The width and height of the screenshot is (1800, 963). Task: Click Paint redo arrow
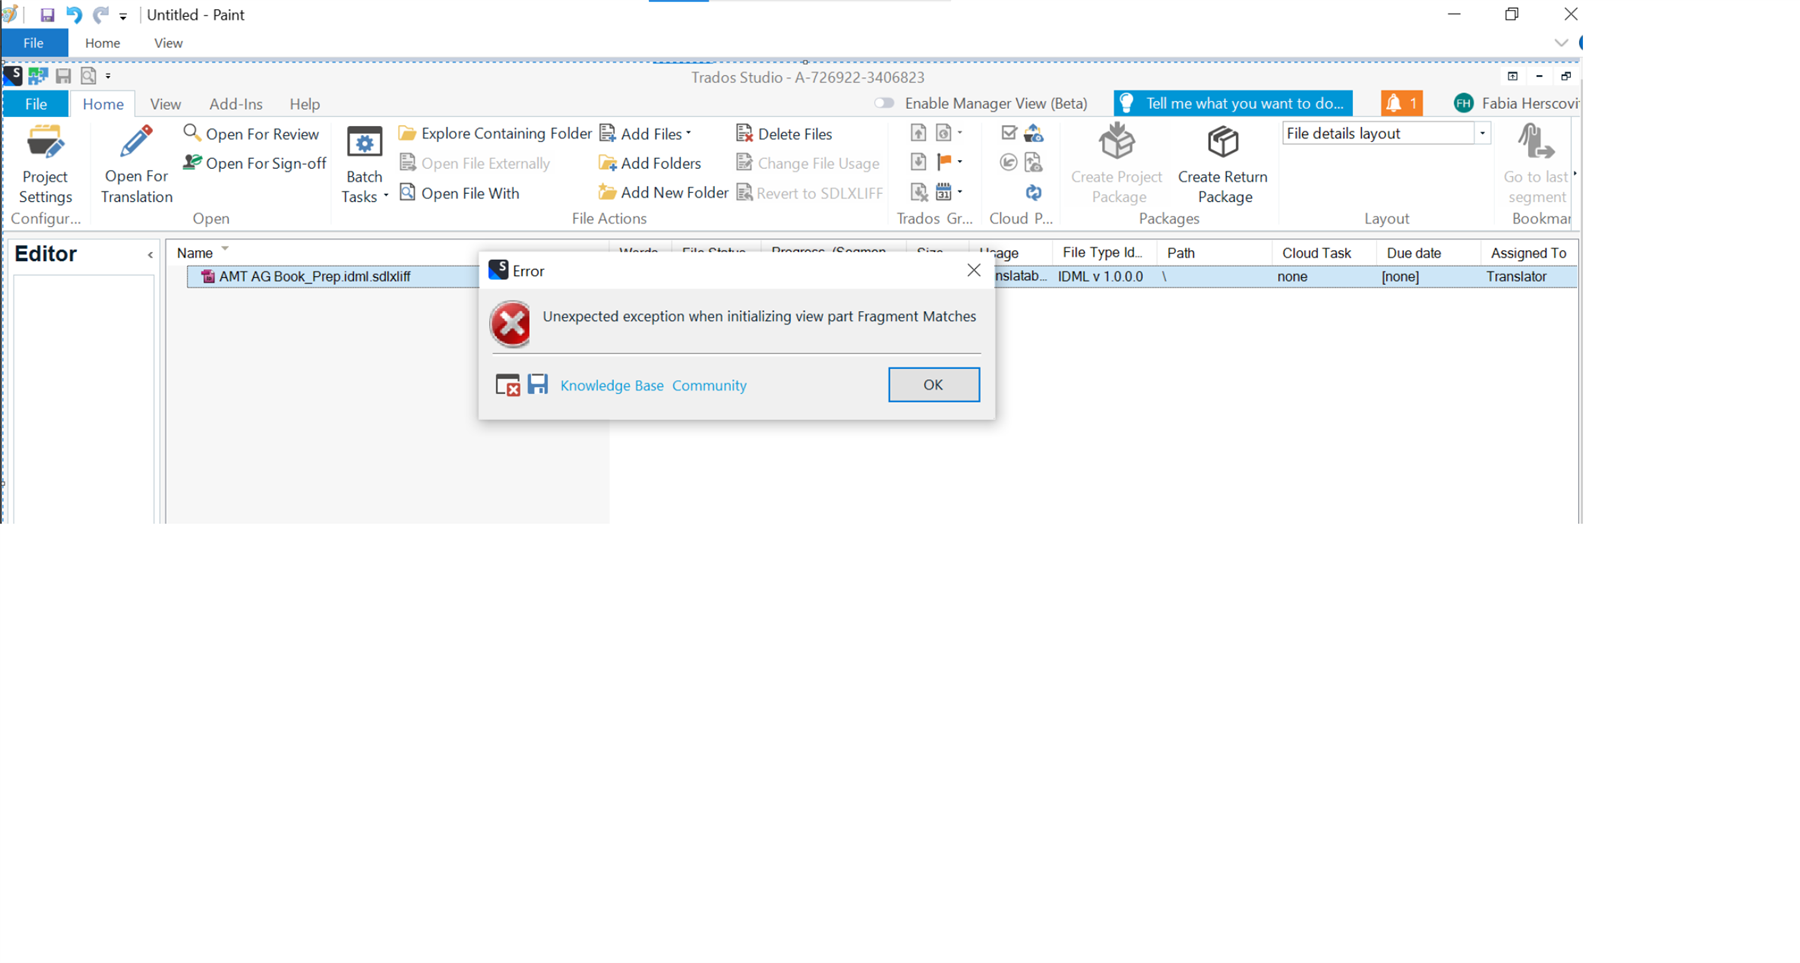101,15
